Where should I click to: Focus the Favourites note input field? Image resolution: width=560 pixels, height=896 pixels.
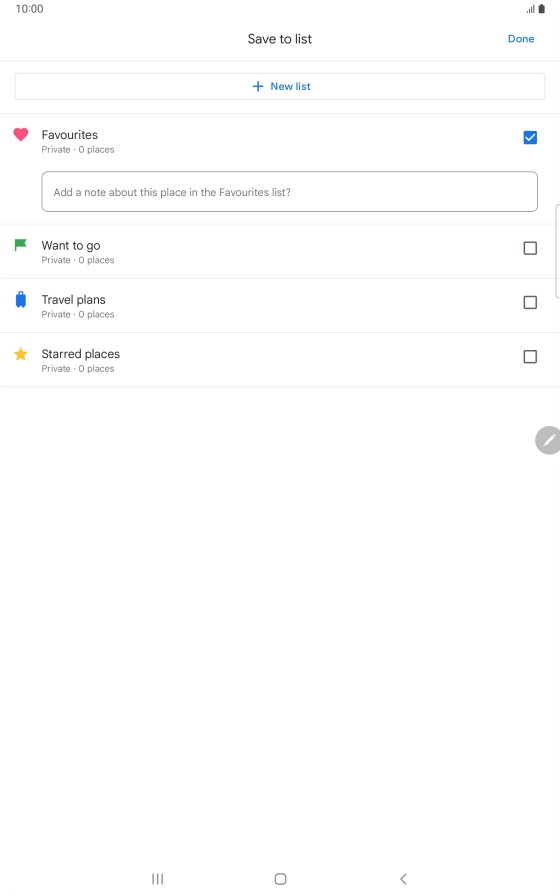[290, 191]
